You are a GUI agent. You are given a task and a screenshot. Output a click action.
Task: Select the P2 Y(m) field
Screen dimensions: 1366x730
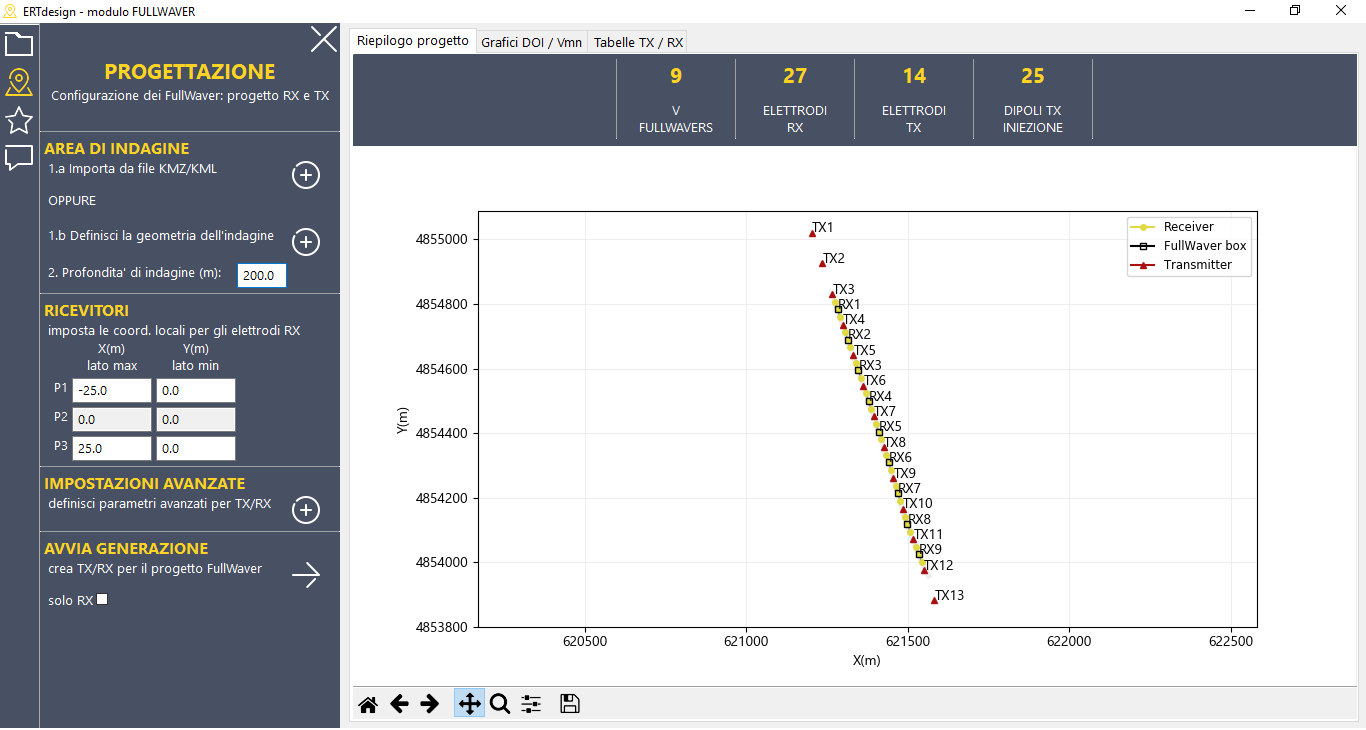coord(196,420)
